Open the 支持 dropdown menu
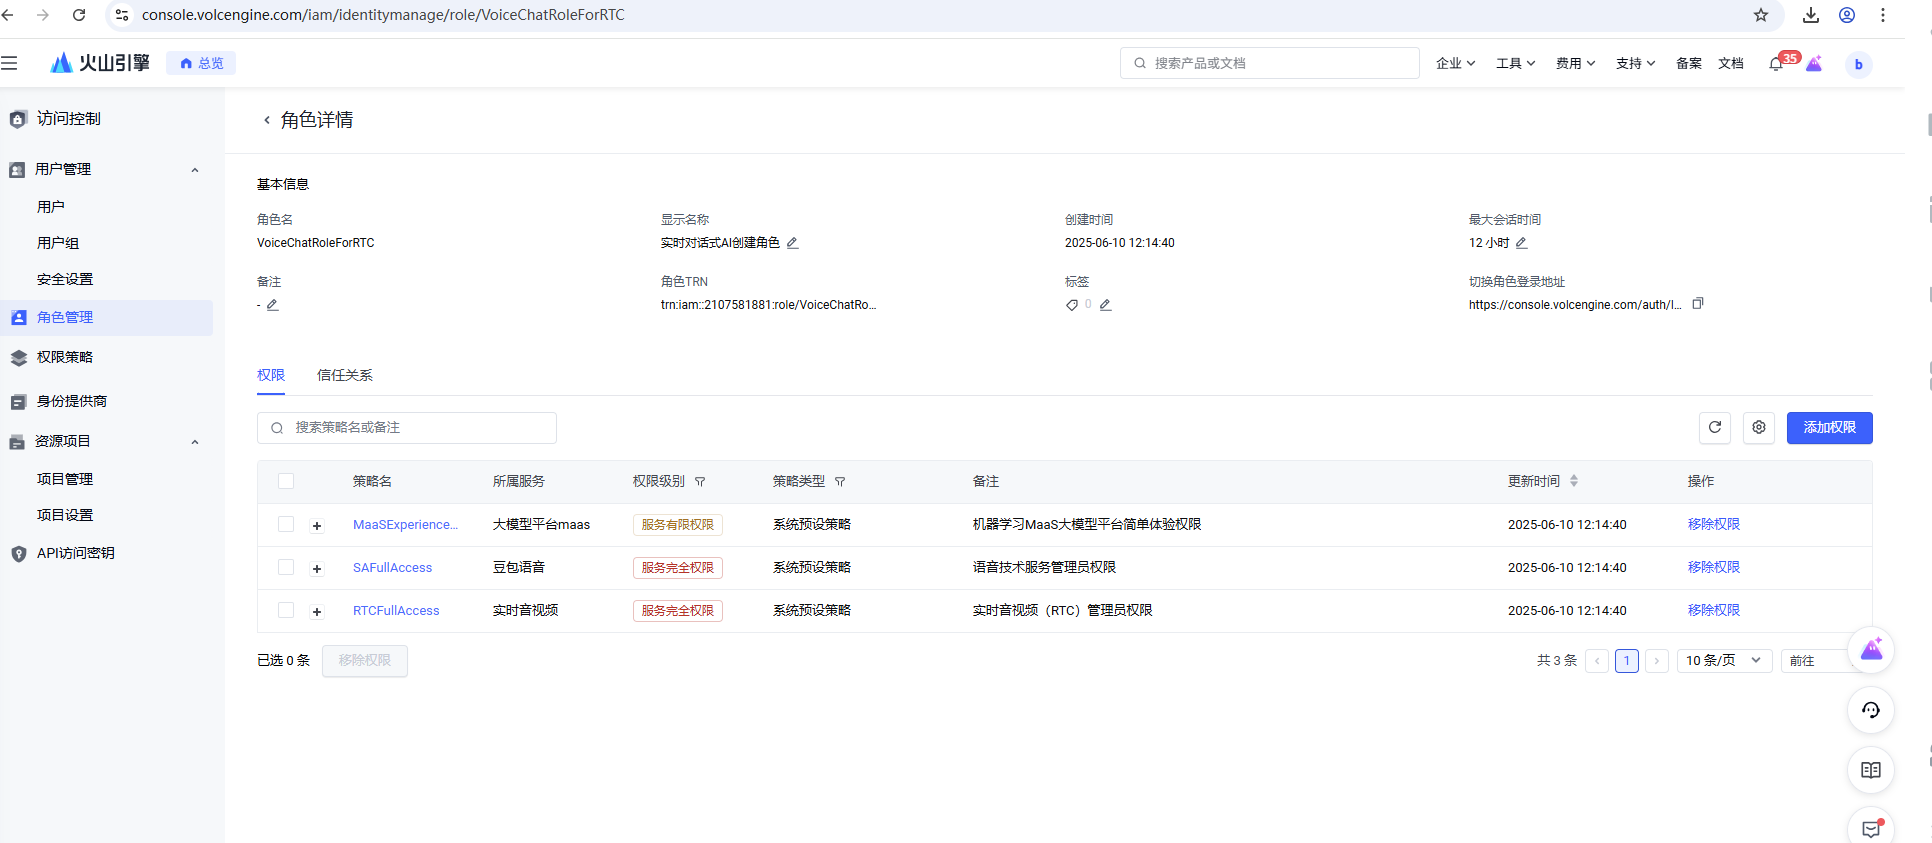The width and height of the screenshot is (1932, 843). coord(1635,63)
